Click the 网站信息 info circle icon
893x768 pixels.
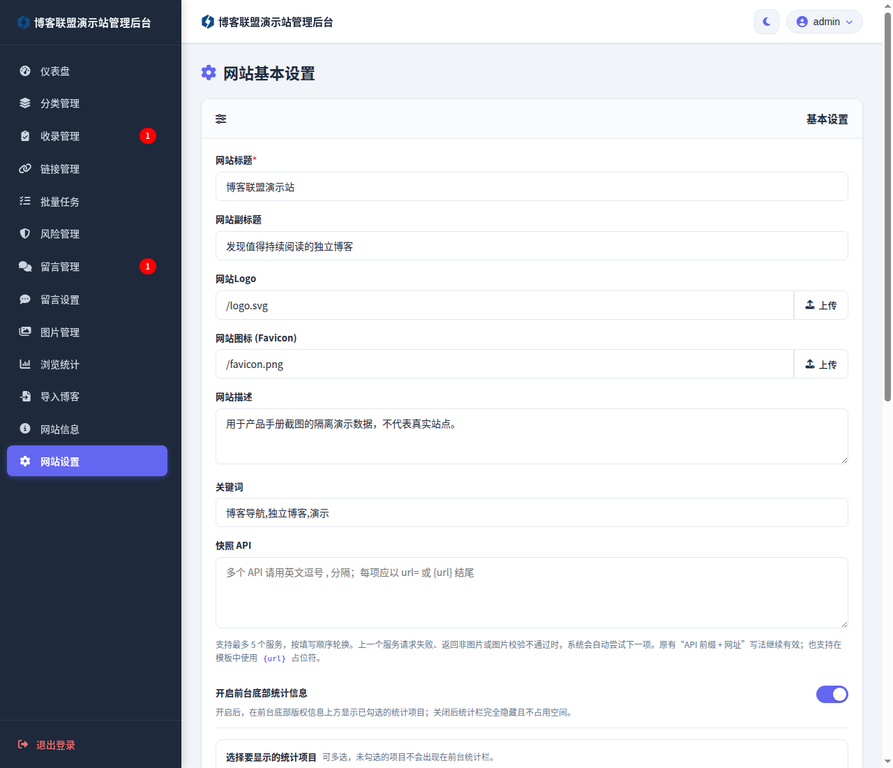(25, 428)
